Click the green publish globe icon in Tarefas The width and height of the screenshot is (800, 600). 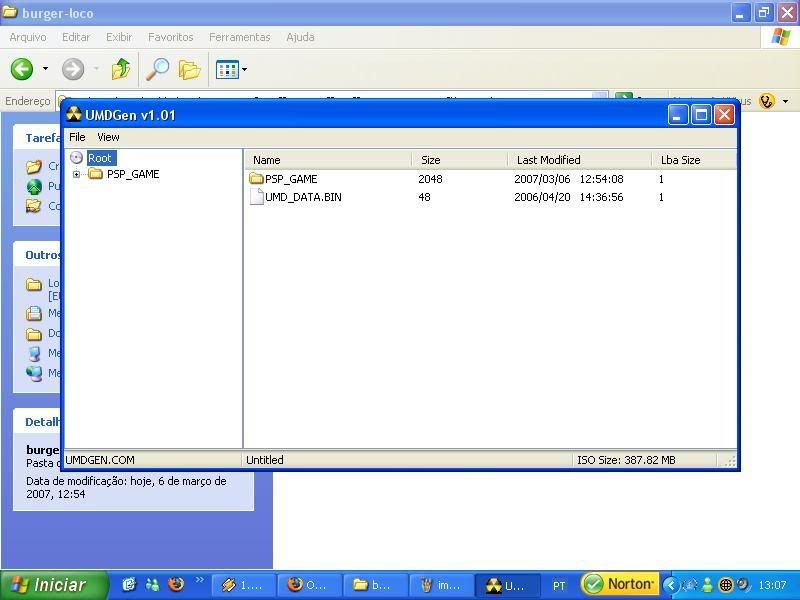34,187
